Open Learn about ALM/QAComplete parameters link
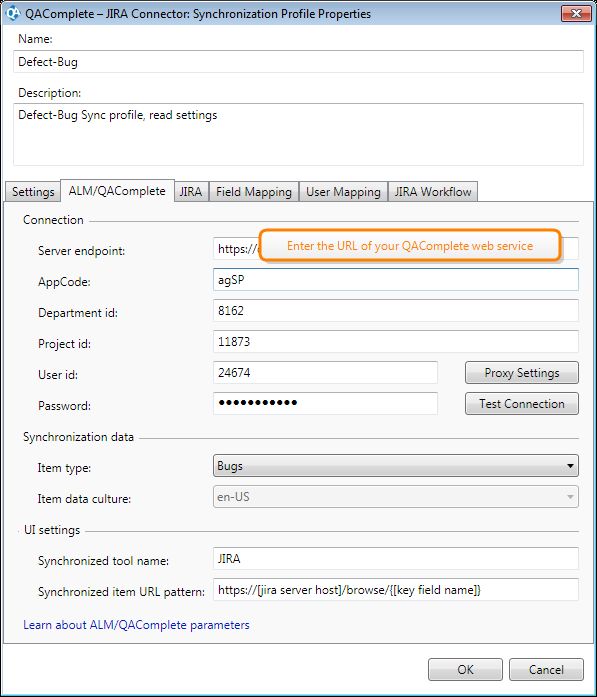The image size is (597, 697). click(x=136, y=625)
